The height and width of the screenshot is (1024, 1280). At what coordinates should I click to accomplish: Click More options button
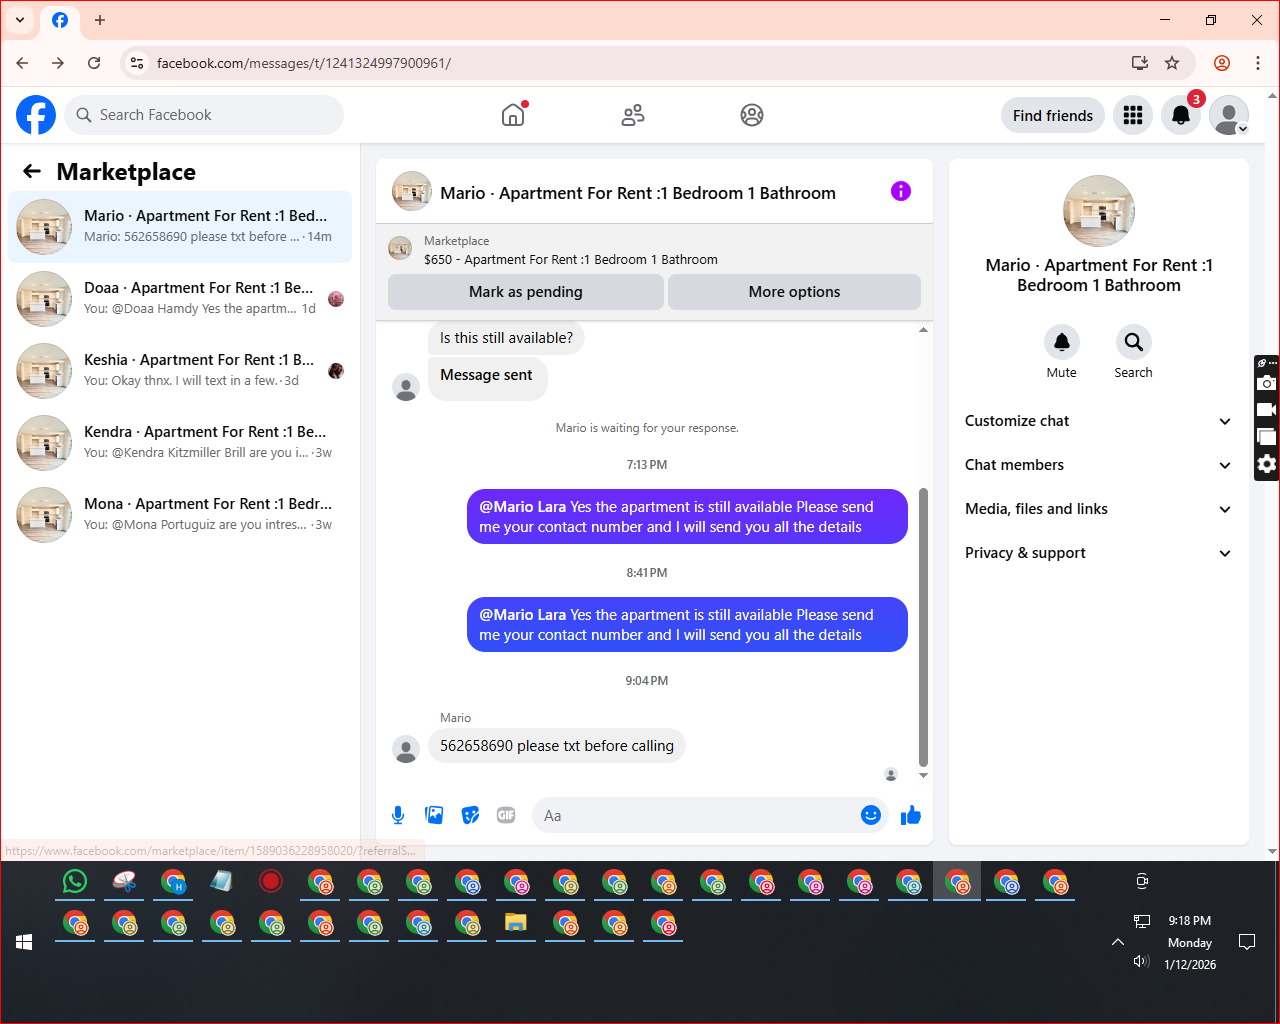(794, 292)
